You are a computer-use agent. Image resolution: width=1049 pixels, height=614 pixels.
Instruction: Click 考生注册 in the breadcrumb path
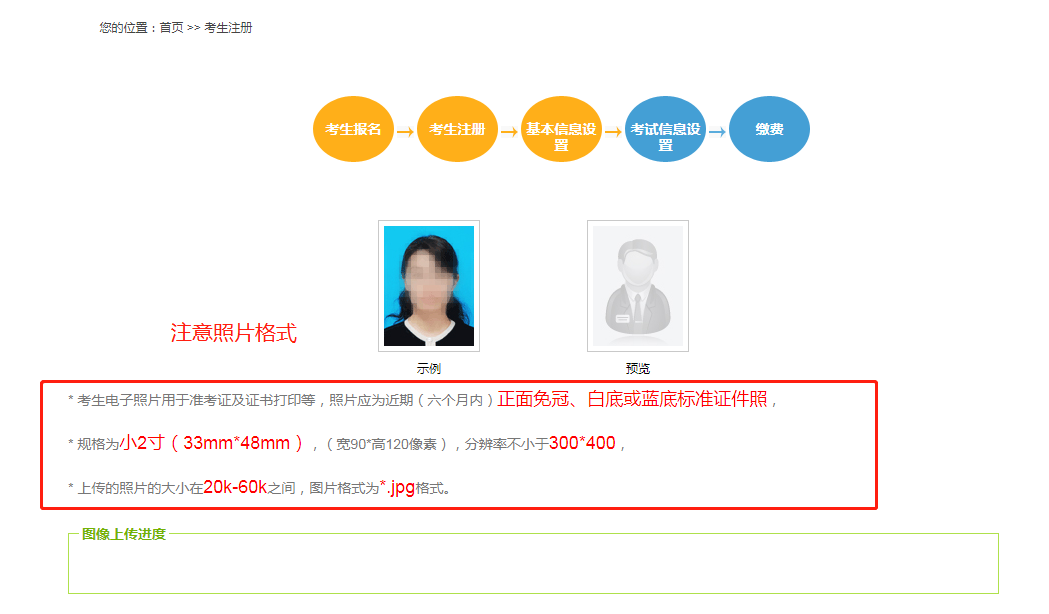228,28
